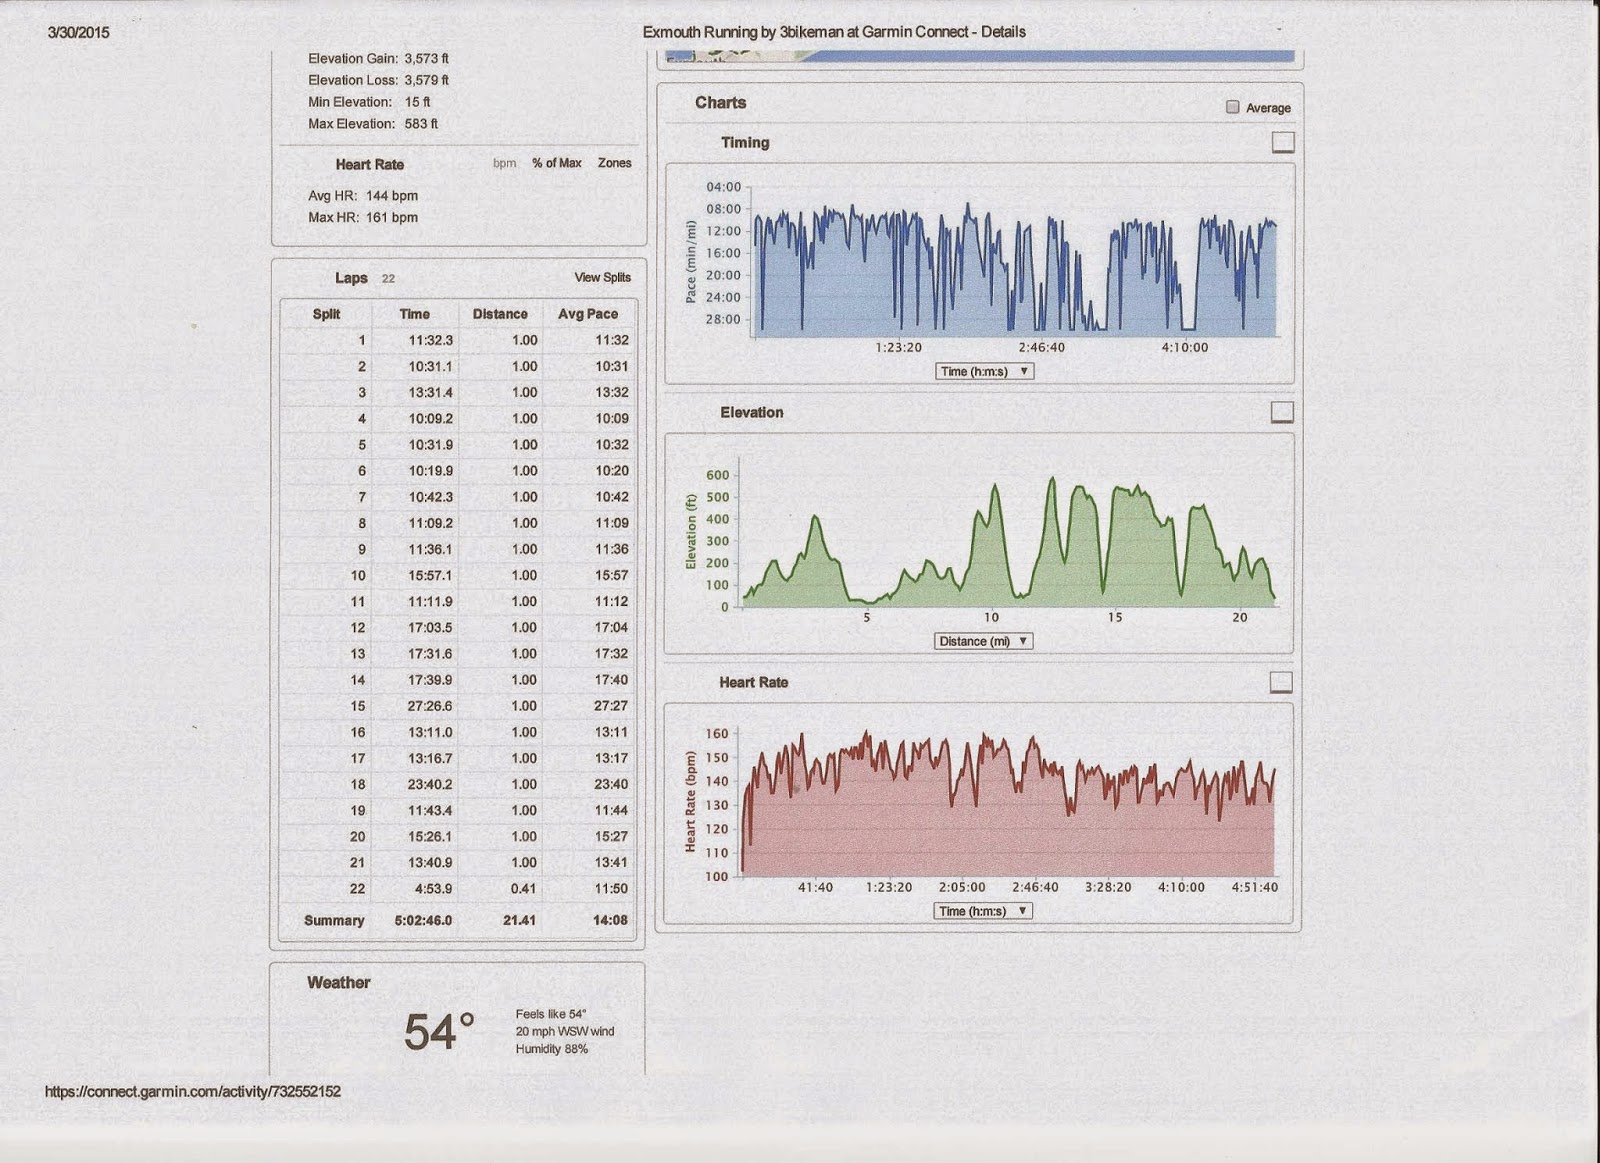Image resolution: width=1600 pixels, height=1163 pixels.
Task: Select the "Humidity 88%" weather text
Action: point(552,1049)
